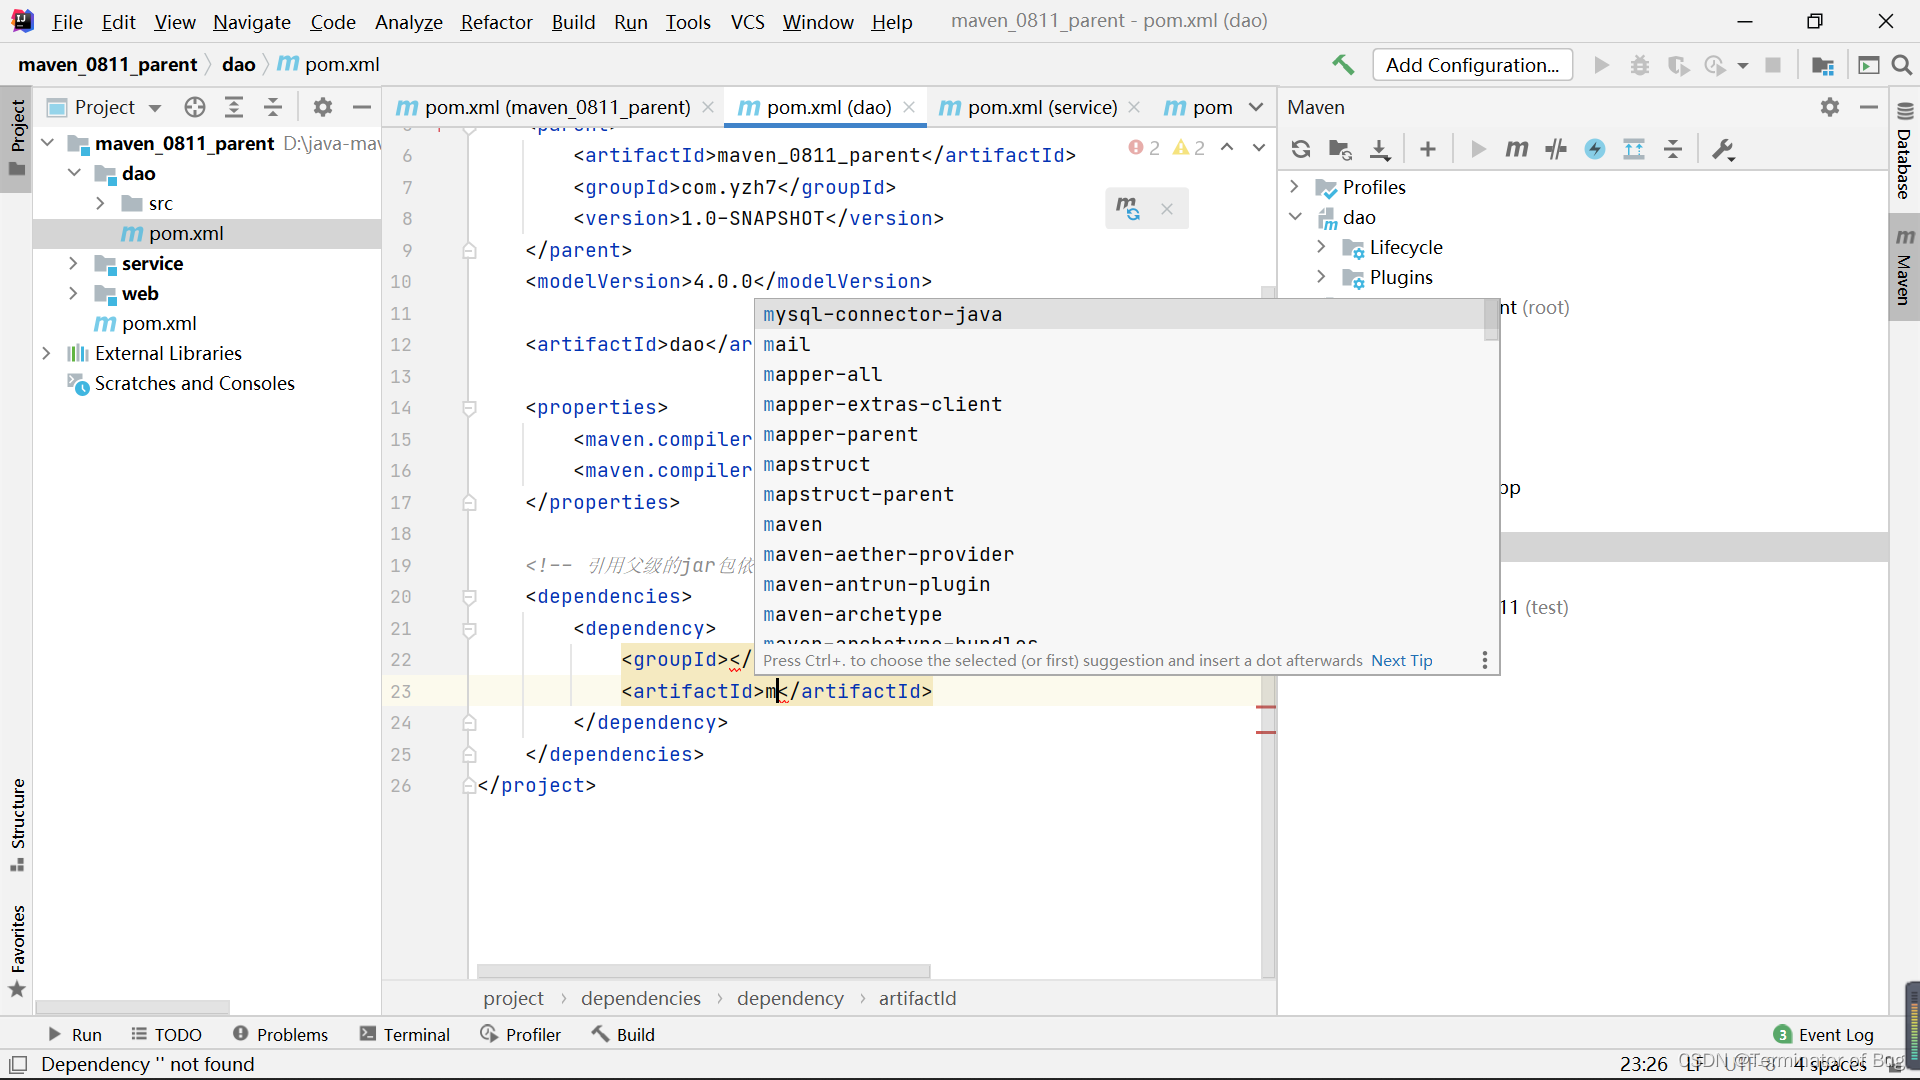Click Expand All icon in Project panel

tap(234, 107)
